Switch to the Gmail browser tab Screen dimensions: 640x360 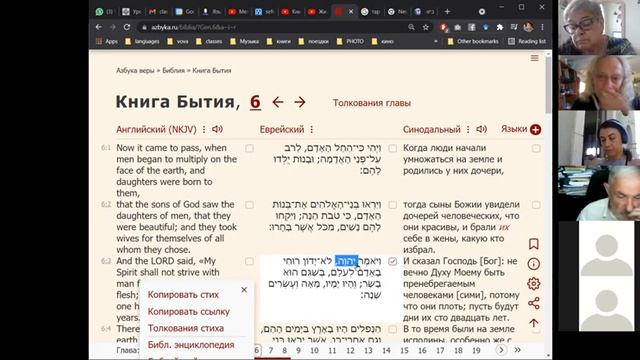point(158,12)
